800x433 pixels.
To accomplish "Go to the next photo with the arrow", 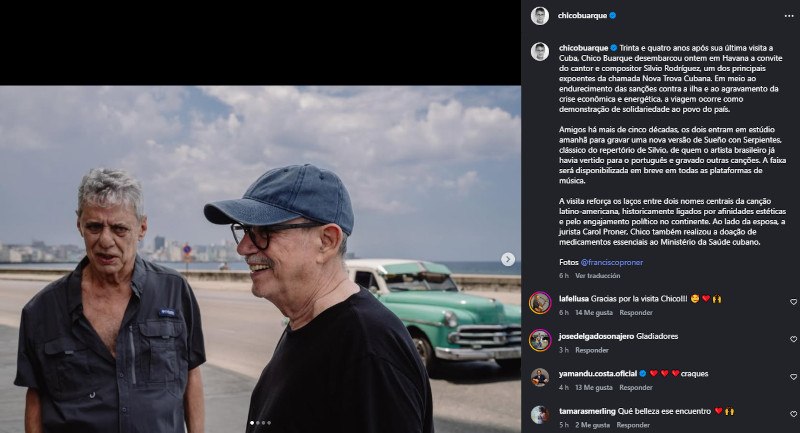I will point(508,259).
